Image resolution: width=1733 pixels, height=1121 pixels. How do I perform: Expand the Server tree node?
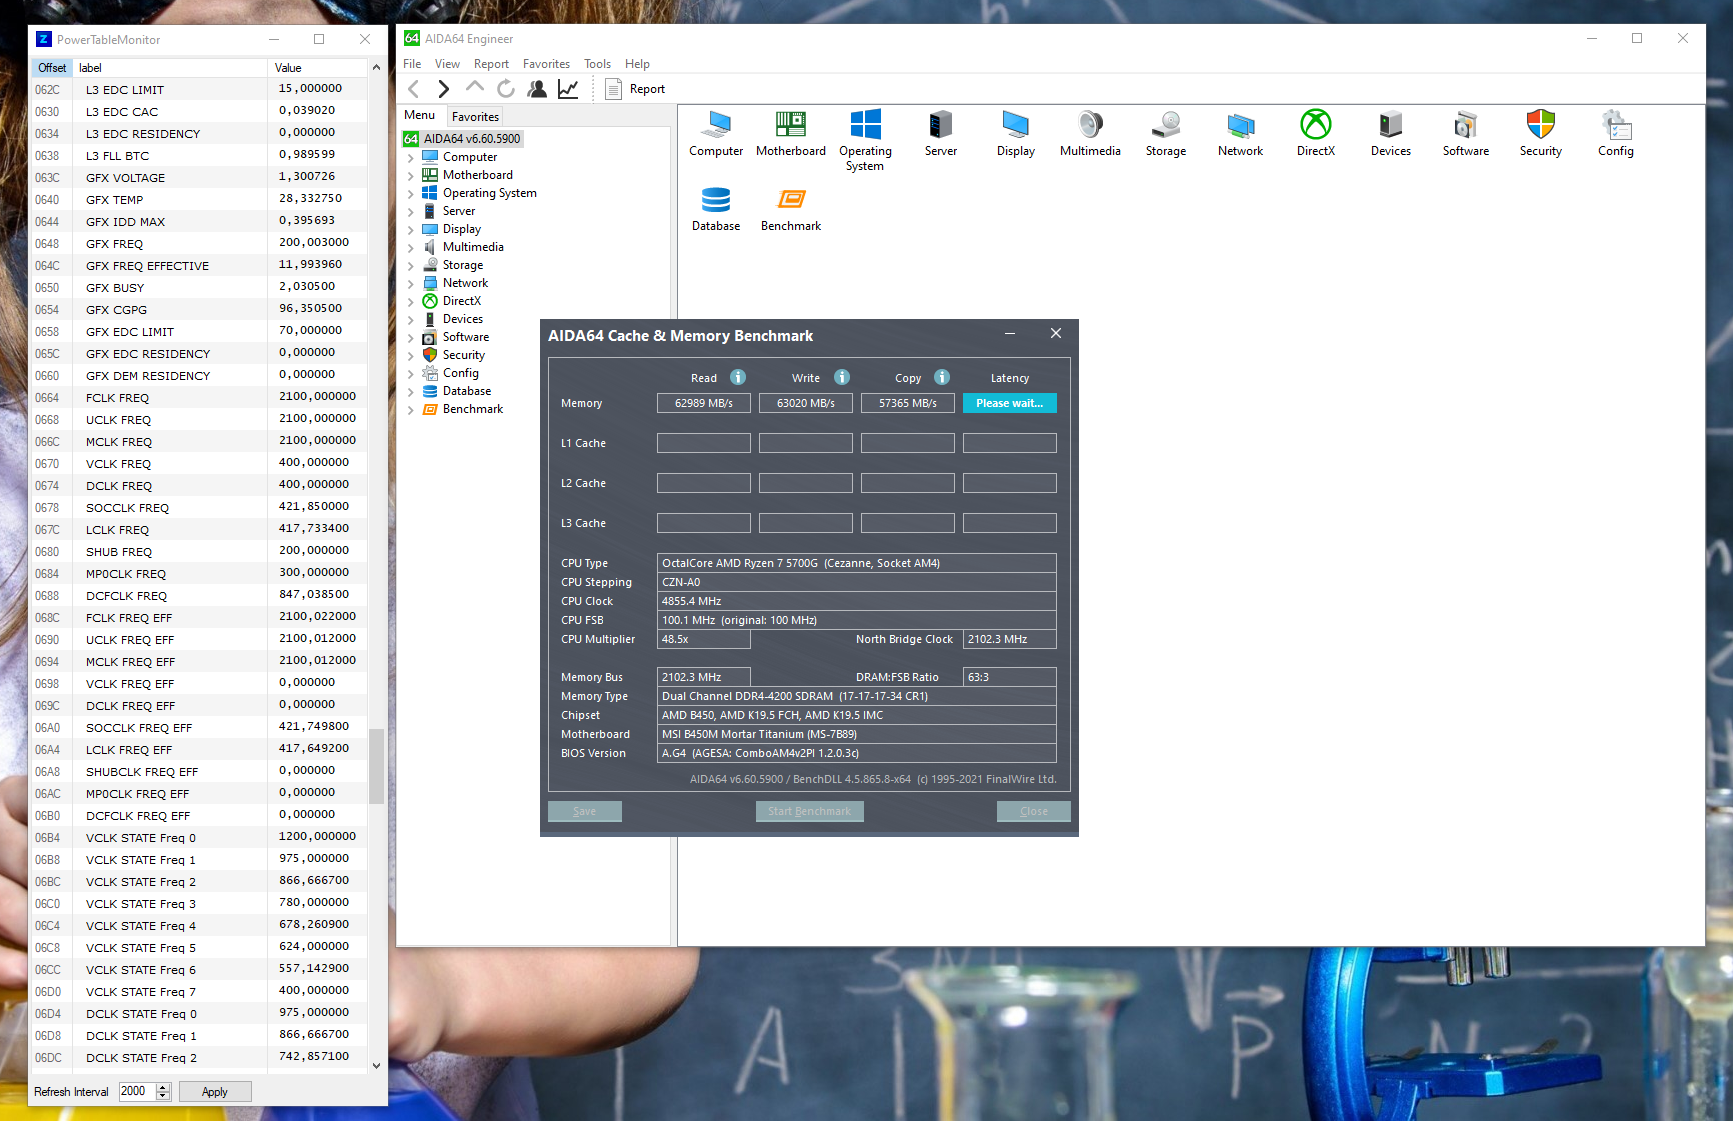coord(410,211)
